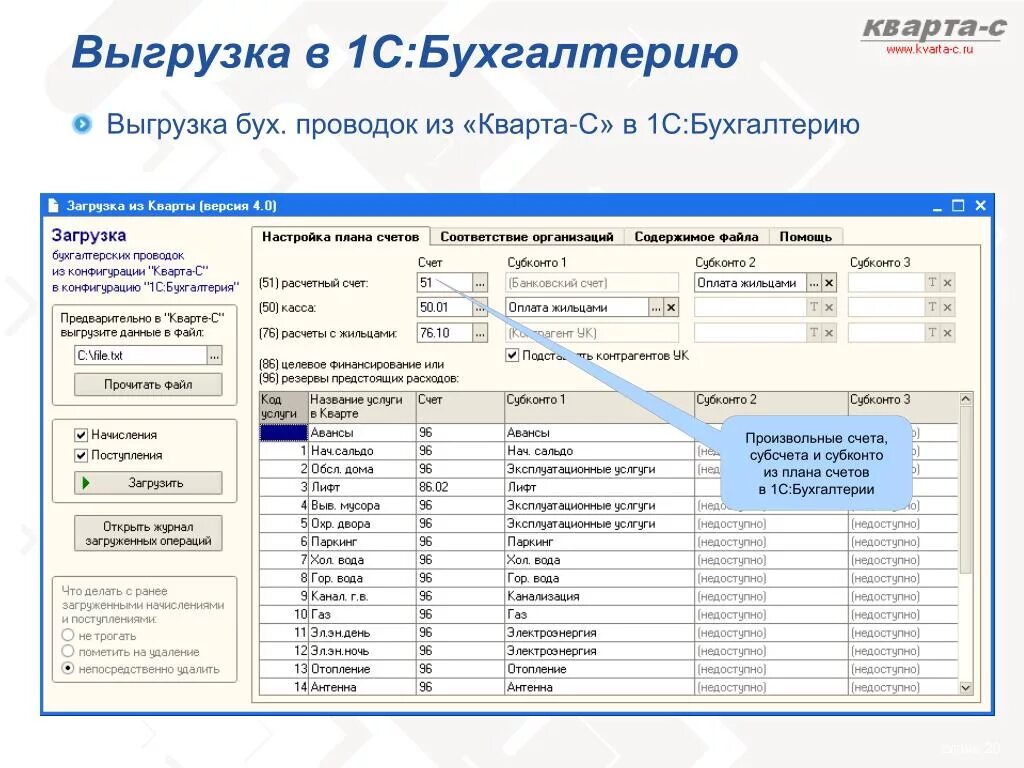Viewport: 1024px width, 768px height.
Task: Click scroll up arrow of services table
Action: 965,398
